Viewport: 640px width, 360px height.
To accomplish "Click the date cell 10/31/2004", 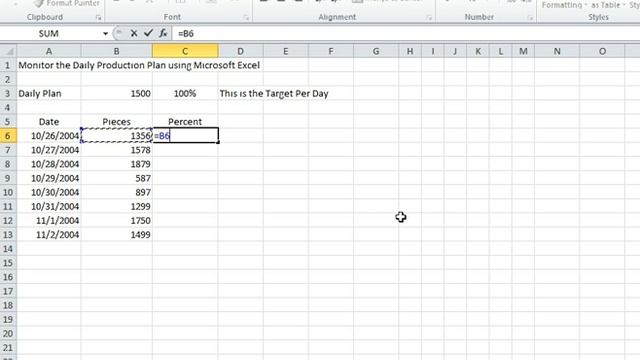I will coord(49,207).
